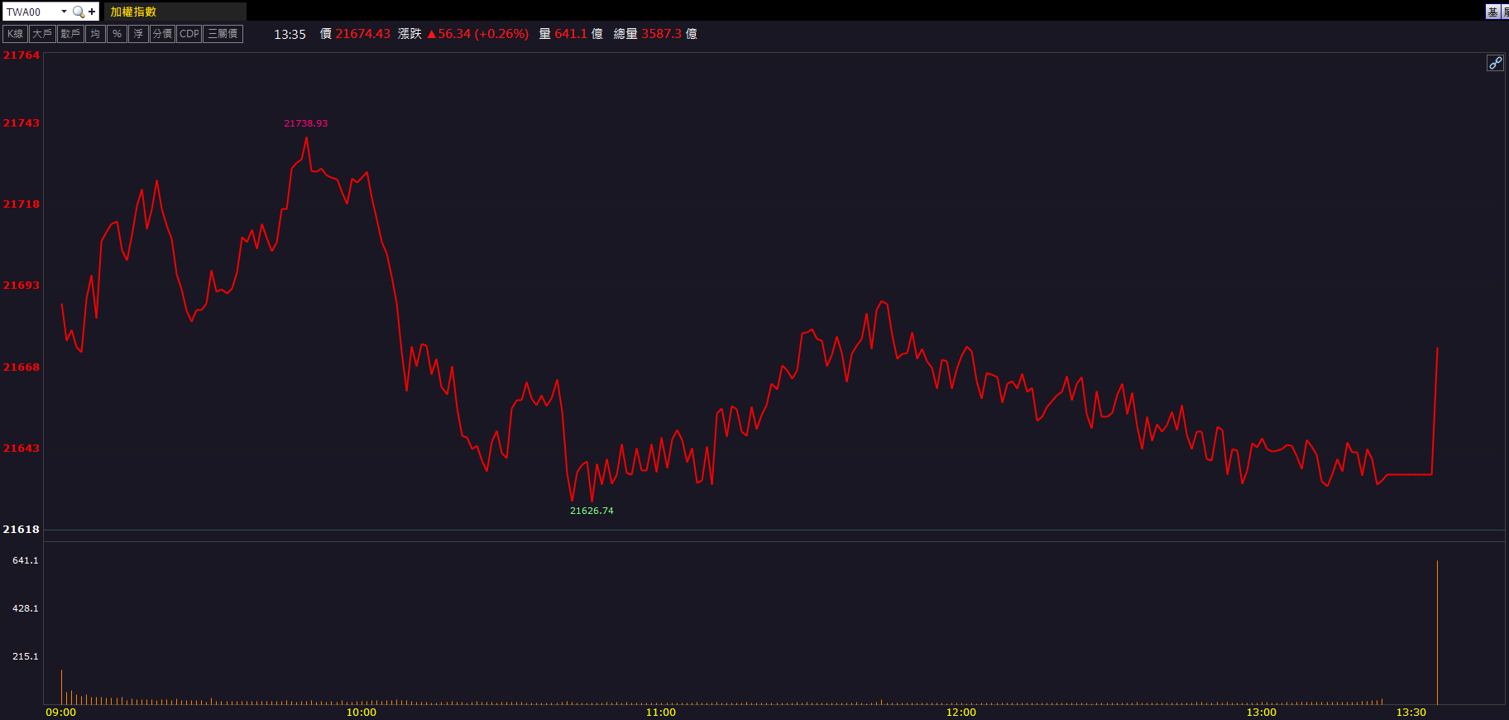Click the tall closing volume bar
Viewport: 1509px width, 720px height.
[x=1437, y=632]
